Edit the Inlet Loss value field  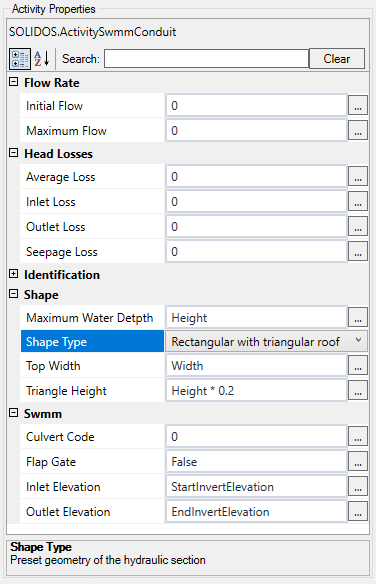pyautogui.click(x=256, y=201)
